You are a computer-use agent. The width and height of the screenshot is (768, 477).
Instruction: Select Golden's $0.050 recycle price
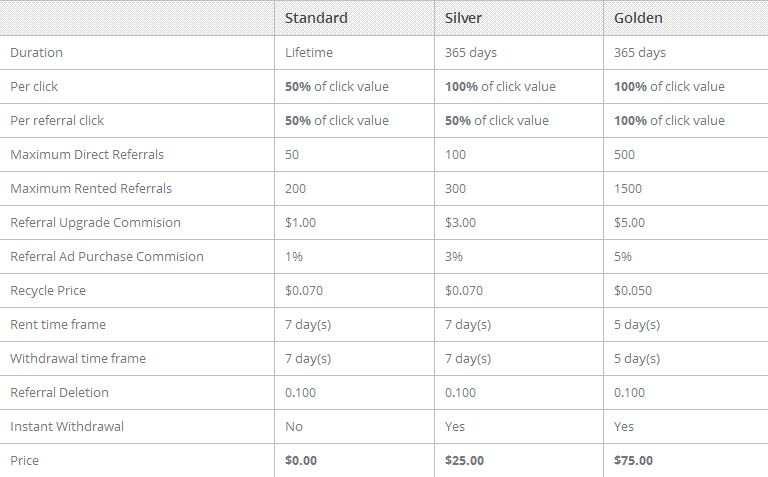pyautogui.click(x=633, y=290)
